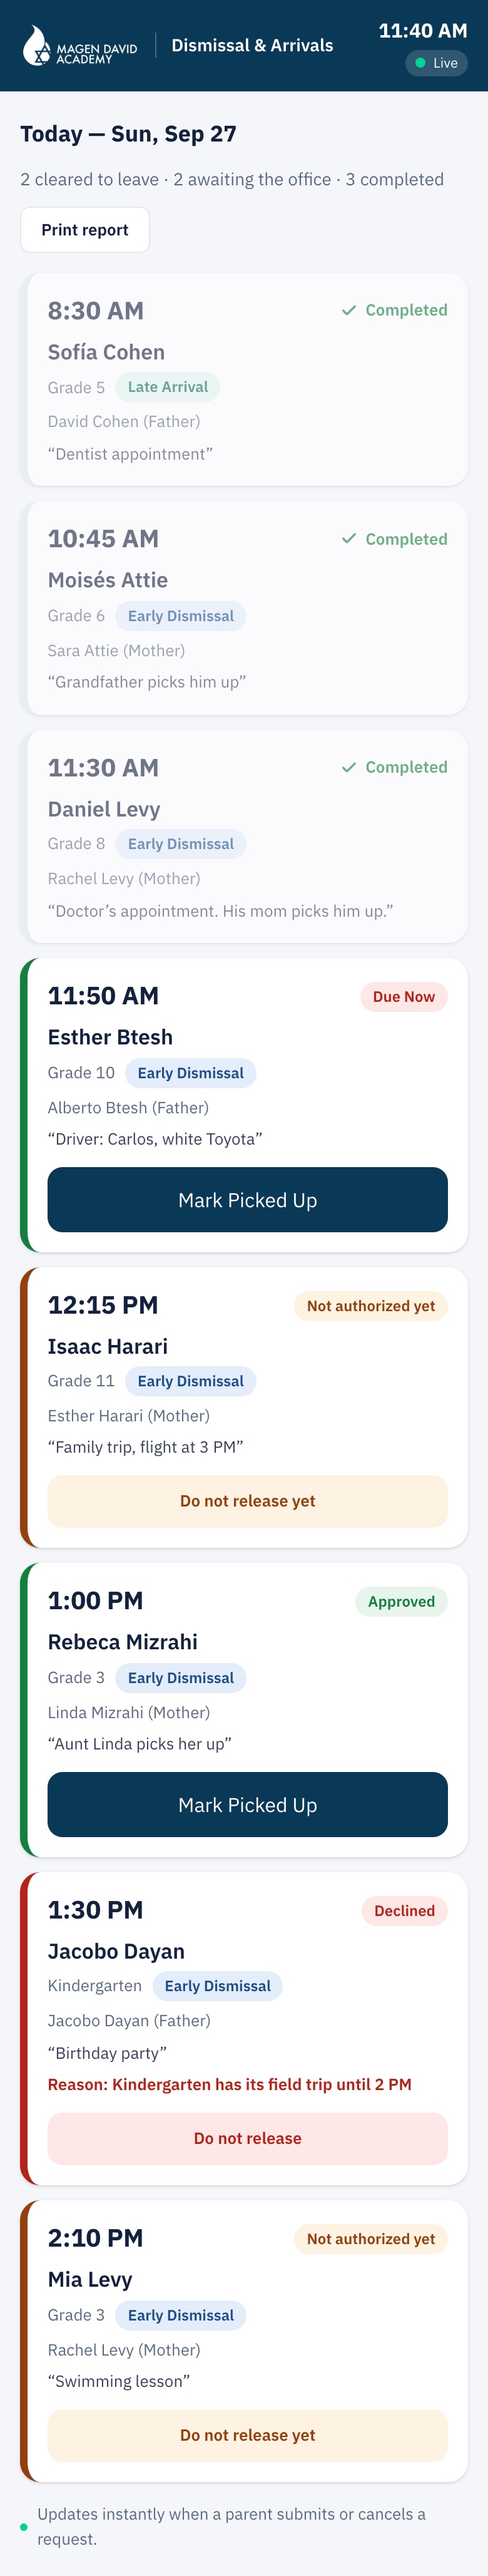Click the Not authorized yet badge for Isaac Harari
Viewport: 488px width, 2576px height.
(x=371, y=1306)
